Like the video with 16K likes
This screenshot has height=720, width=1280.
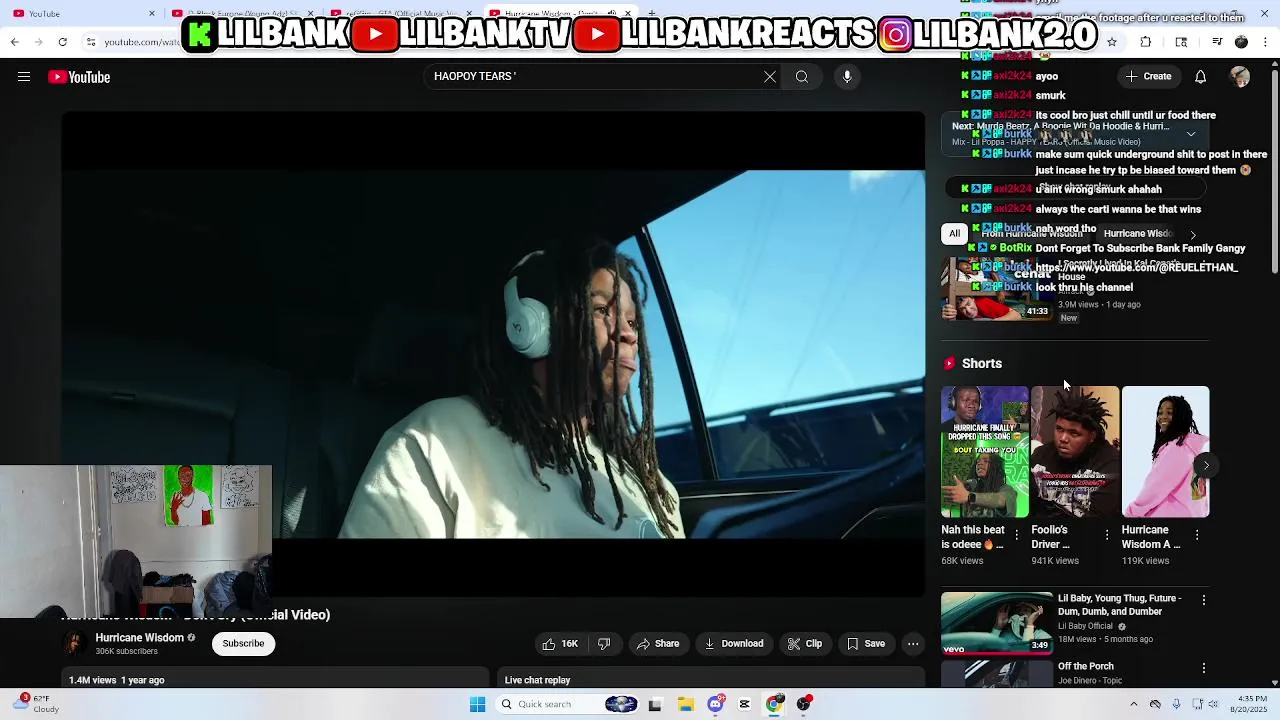pyautogui.click(x=559, y=644)
